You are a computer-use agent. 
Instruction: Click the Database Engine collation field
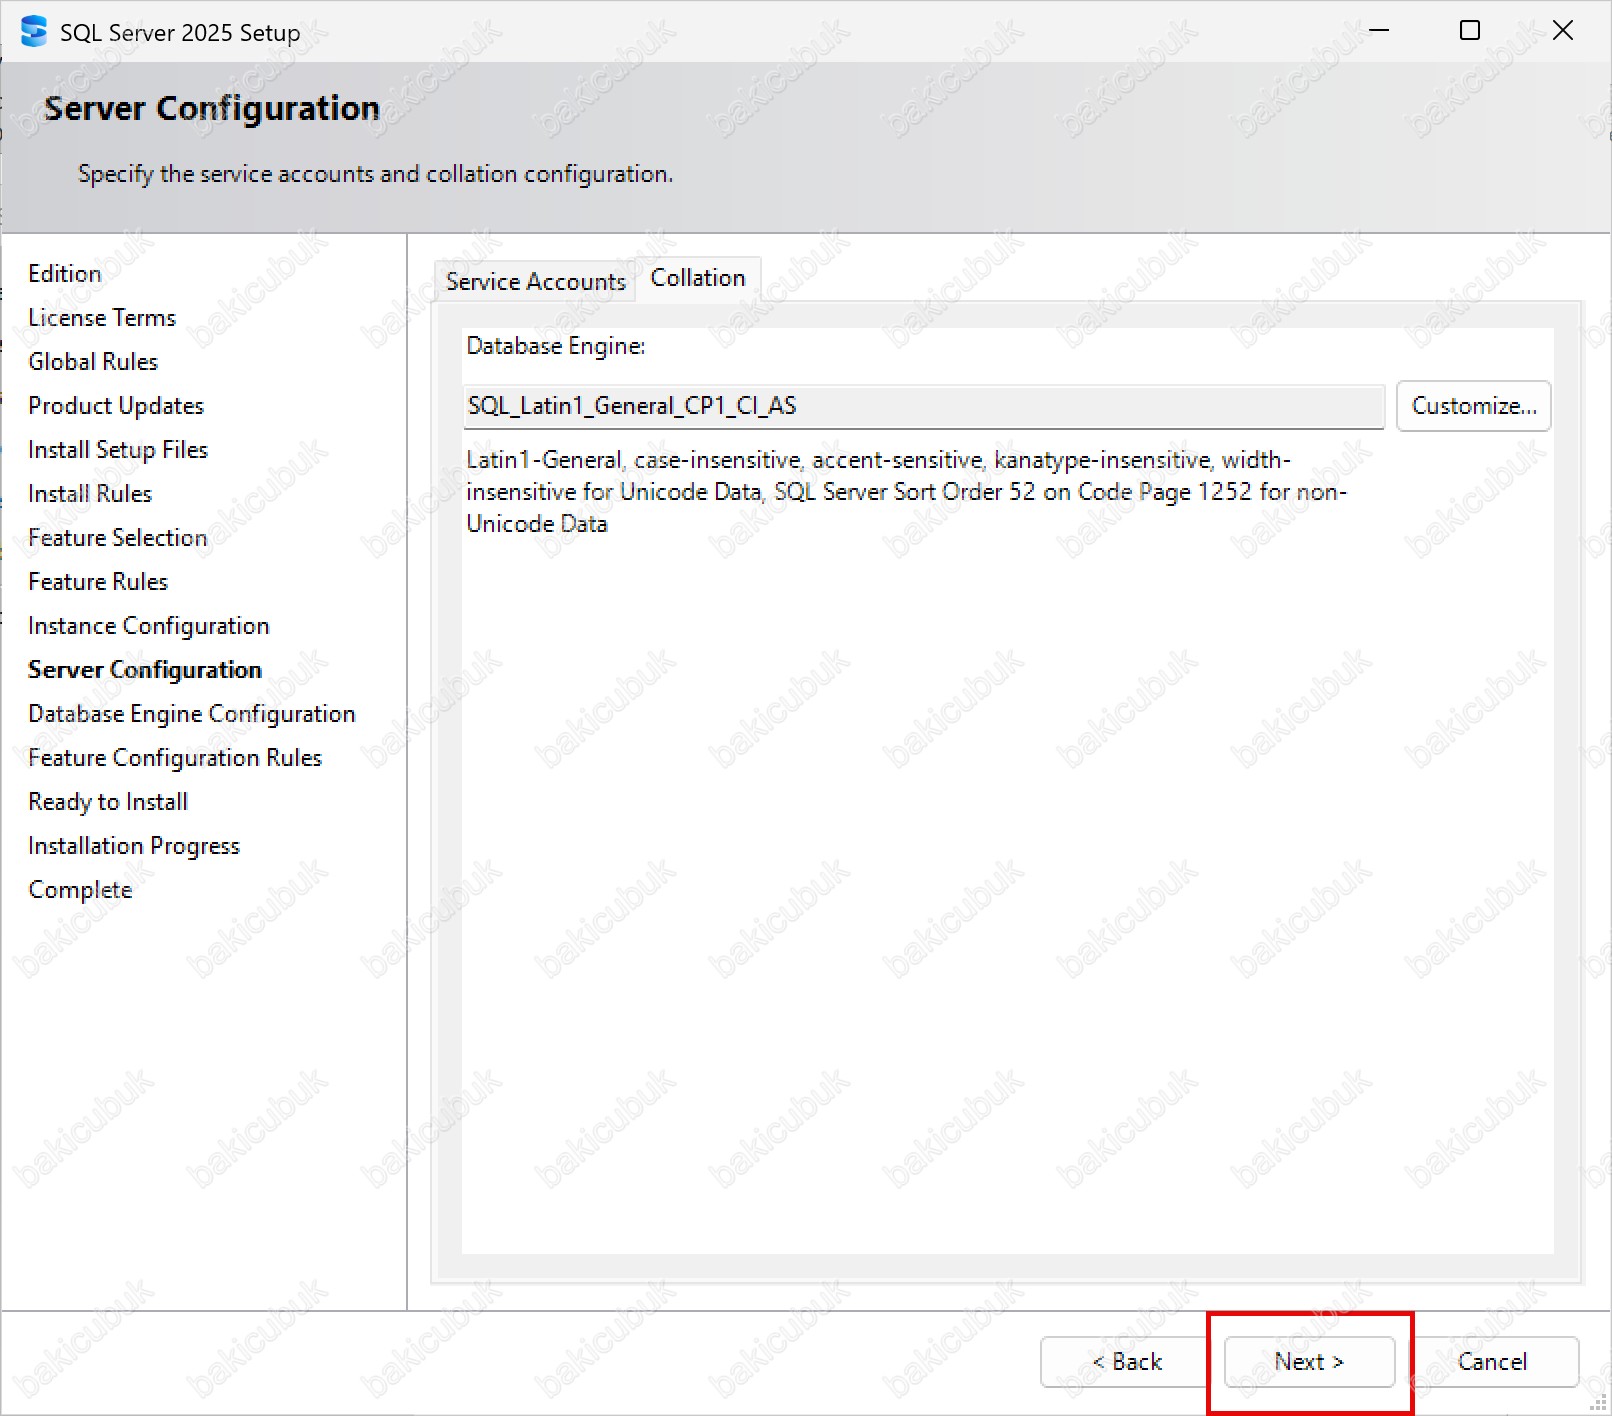922,406
